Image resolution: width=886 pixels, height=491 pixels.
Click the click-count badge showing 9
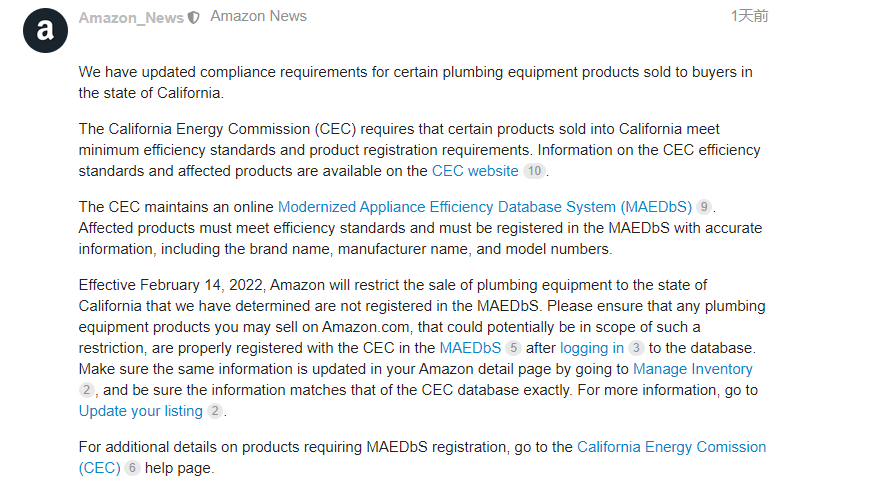pos(703,207)
